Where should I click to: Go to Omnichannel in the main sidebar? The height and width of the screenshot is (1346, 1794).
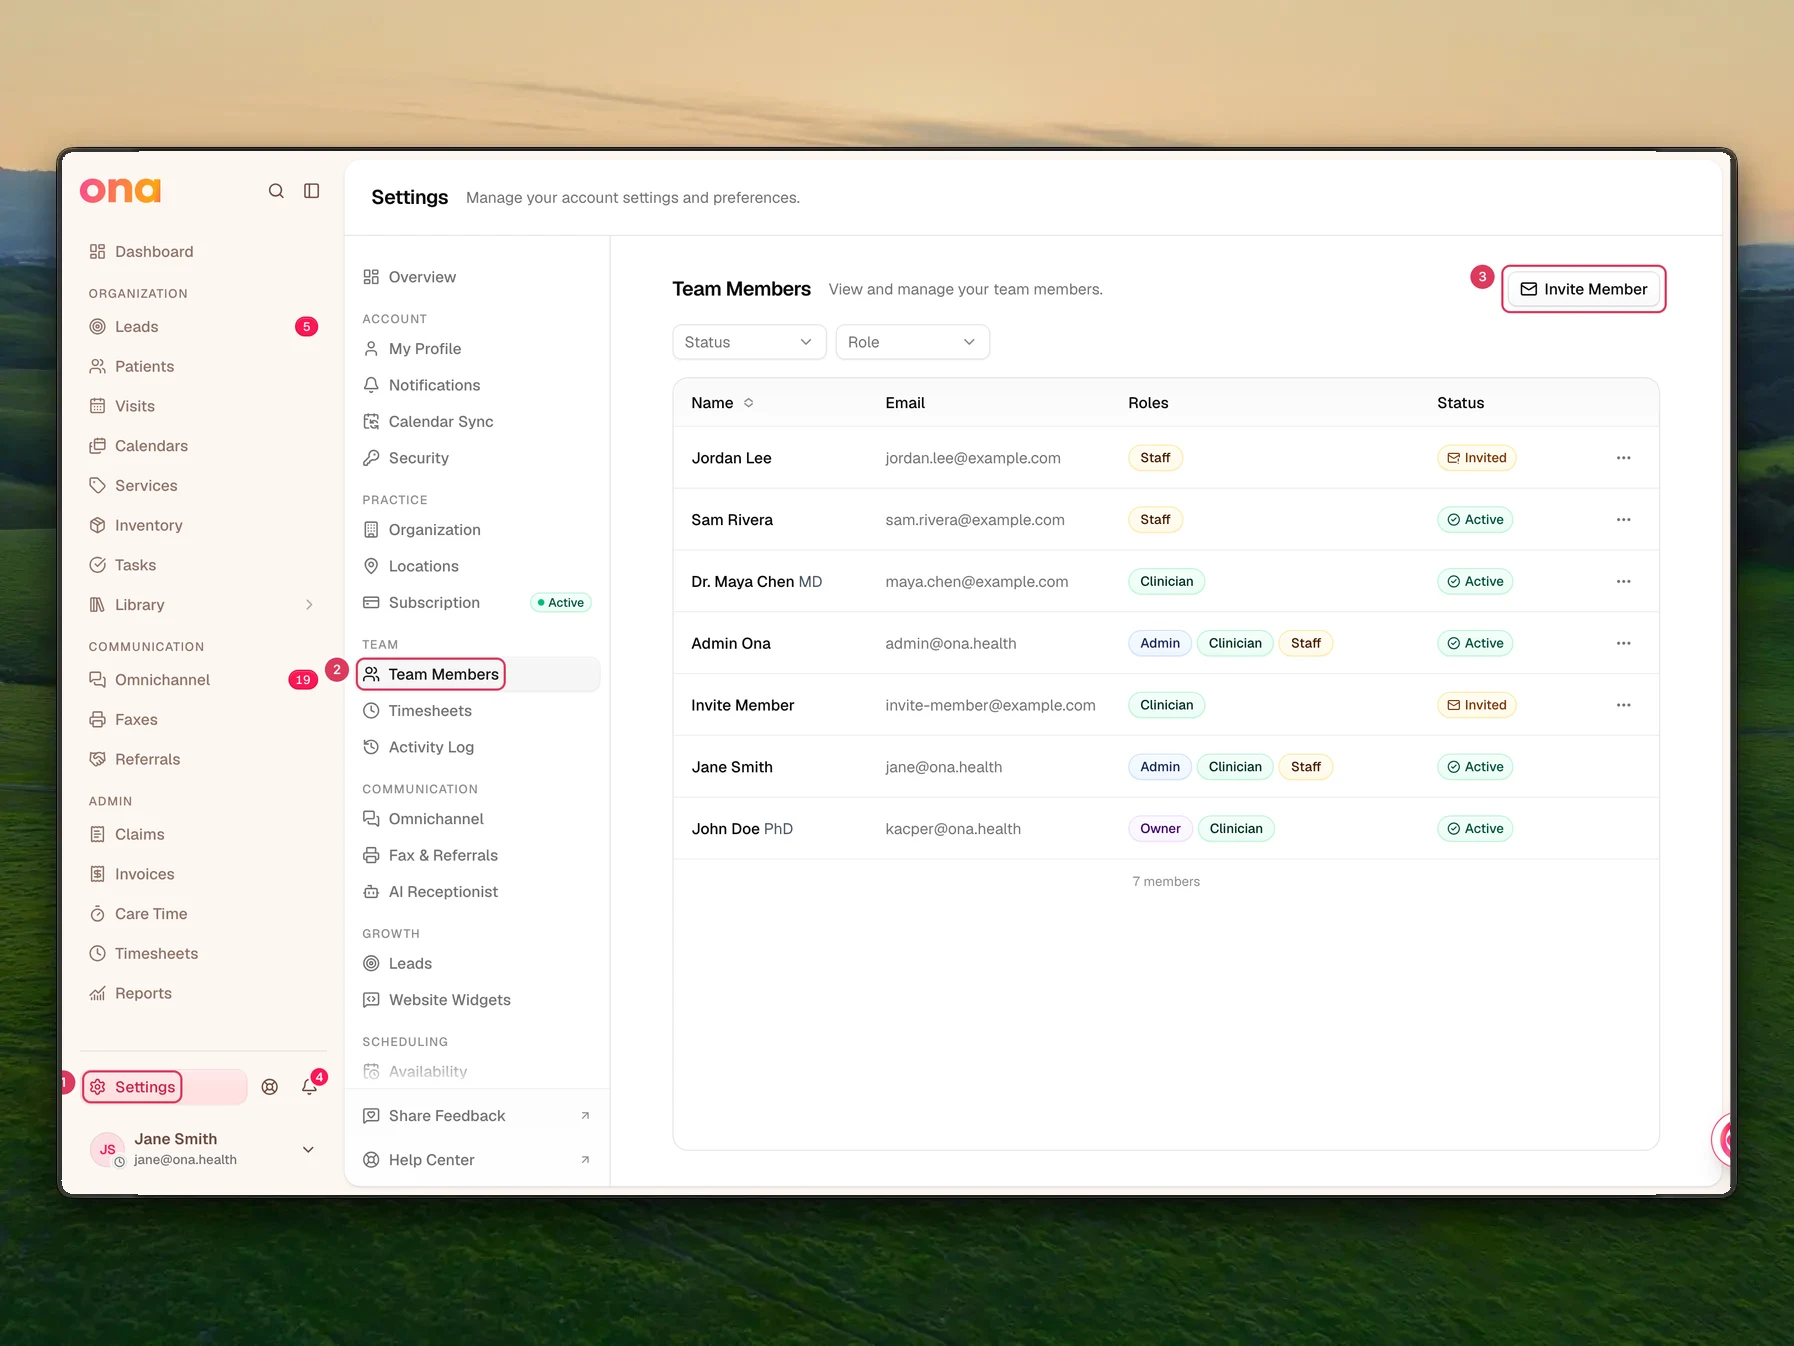203,680
